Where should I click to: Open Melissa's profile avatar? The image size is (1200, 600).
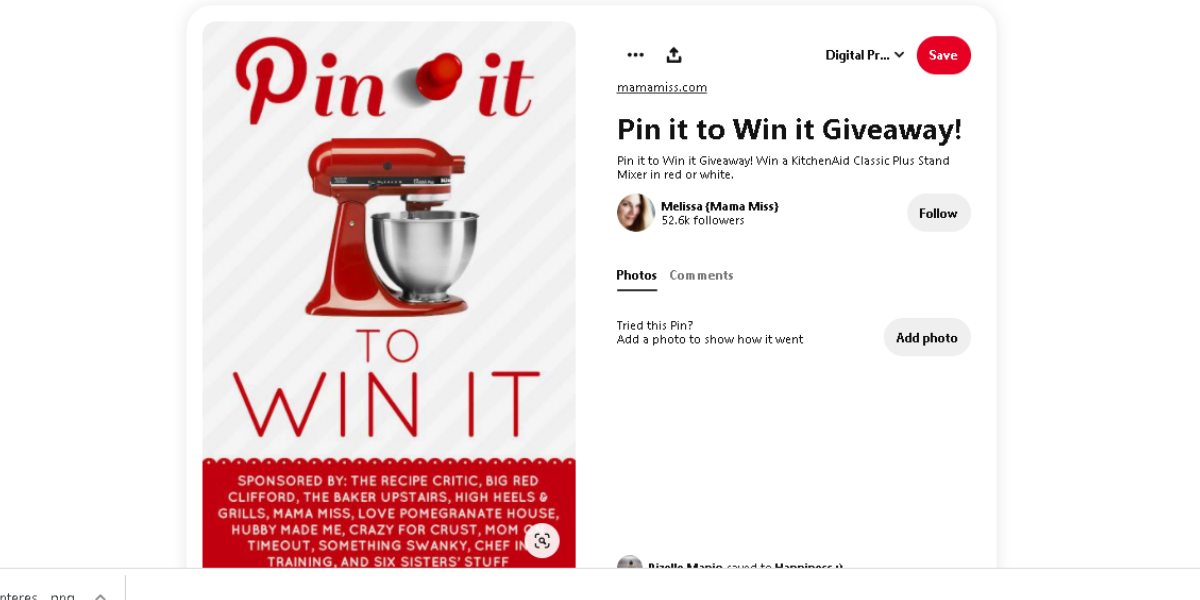636,213
